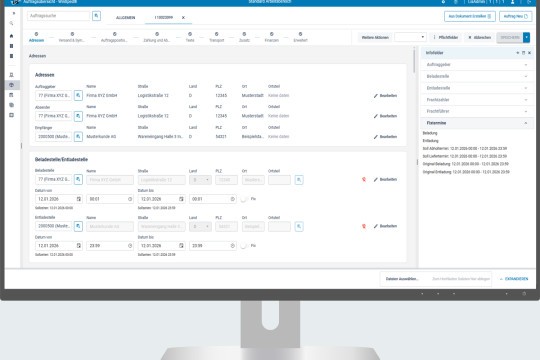Click Bearbeiten in the Beladestelle row
540x360 pixels.
coord(385,179)
